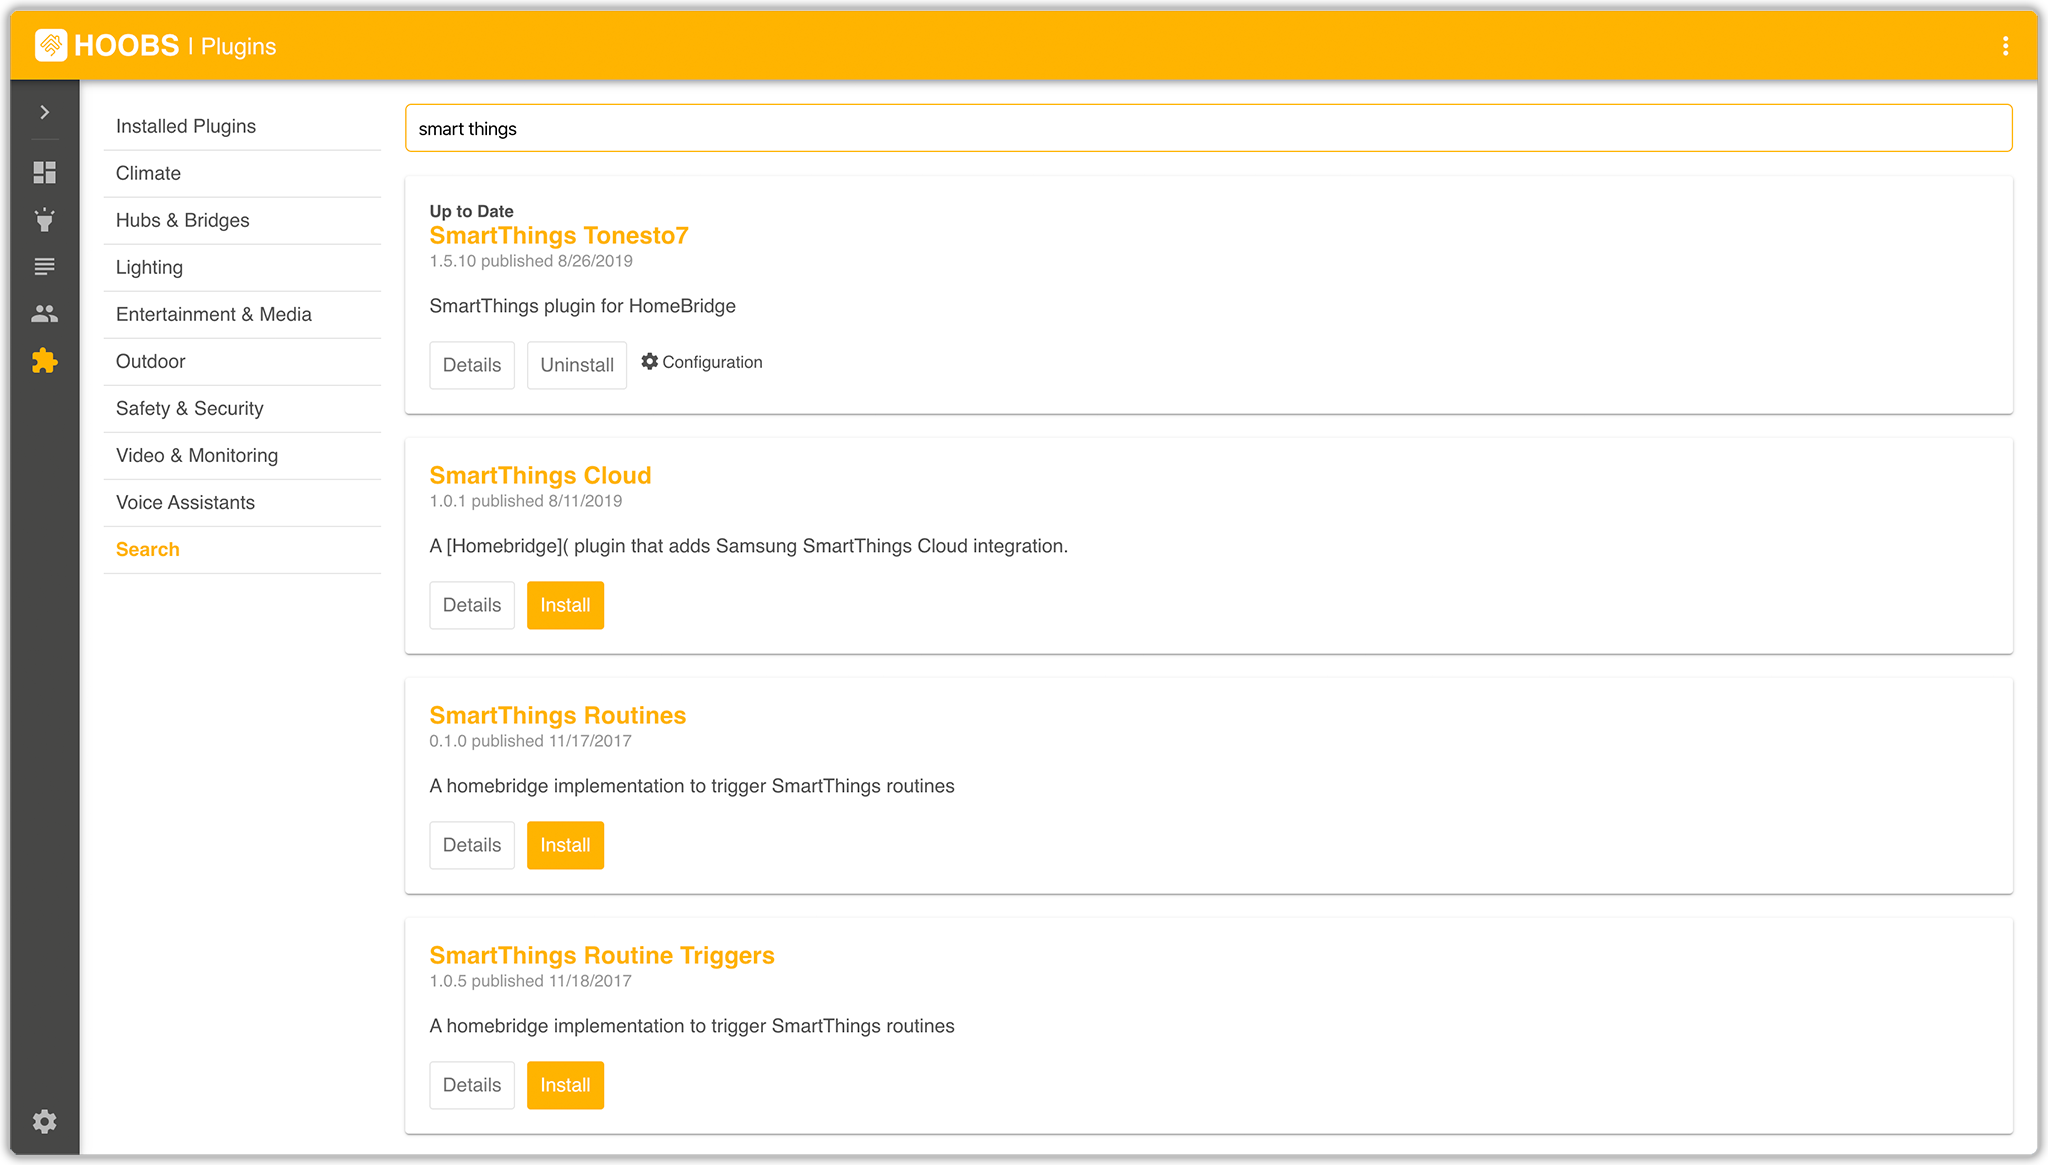Install SmartThings Routine Triggers plugin
Viewport: 2048px width, 1165px height.
(565, 1085)
